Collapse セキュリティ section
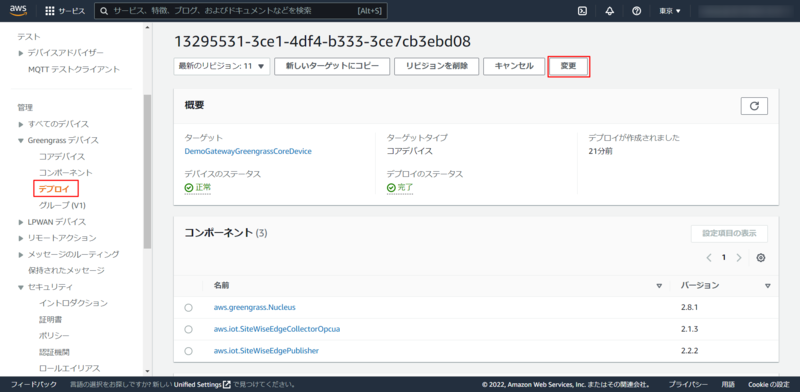 (x=20, y=287)
